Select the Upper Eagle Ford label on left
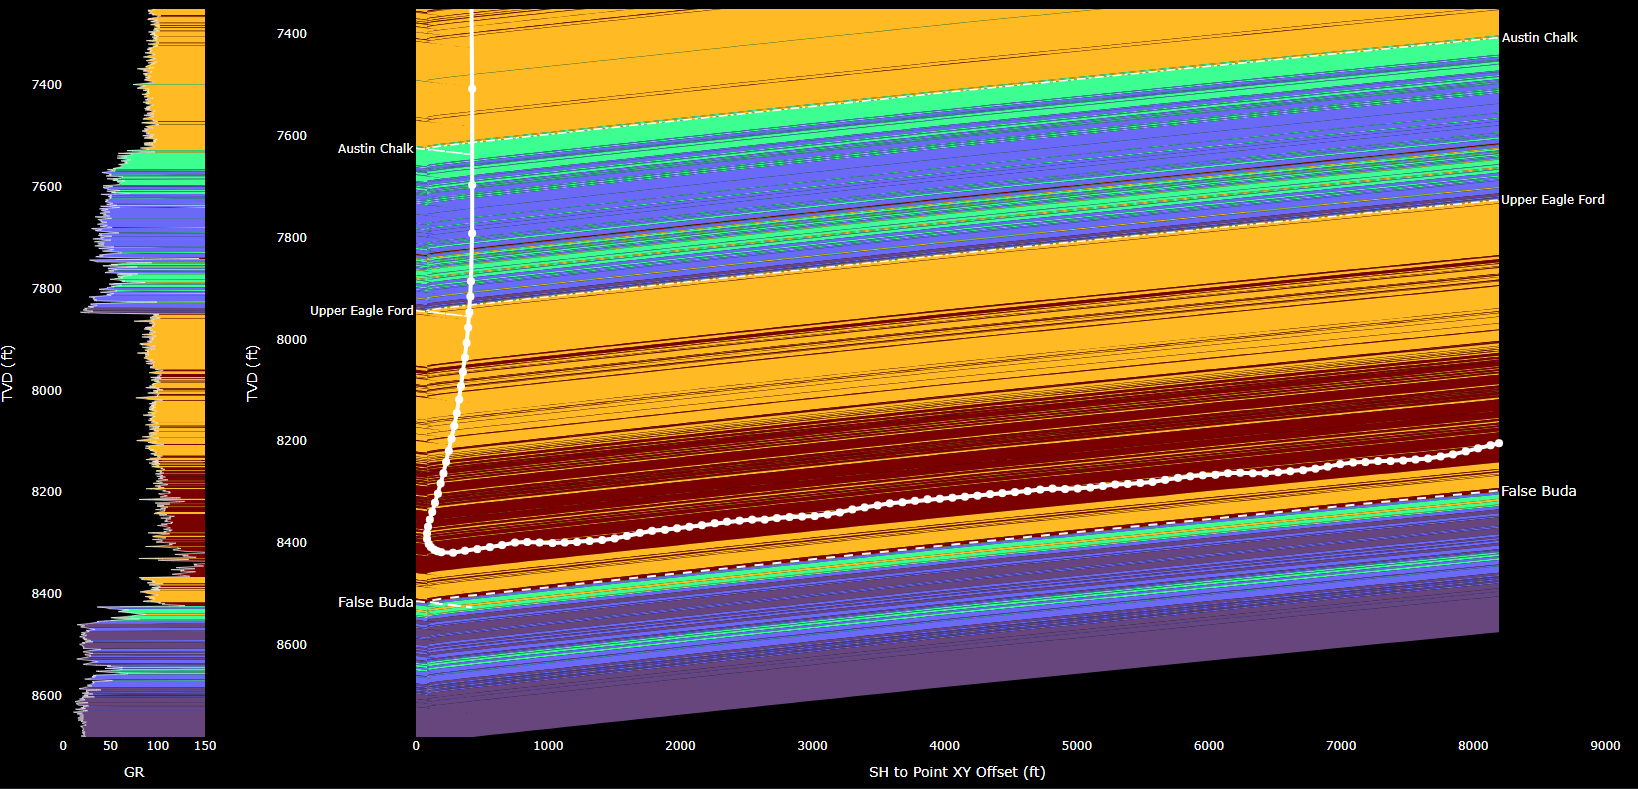 pos(361,311)
